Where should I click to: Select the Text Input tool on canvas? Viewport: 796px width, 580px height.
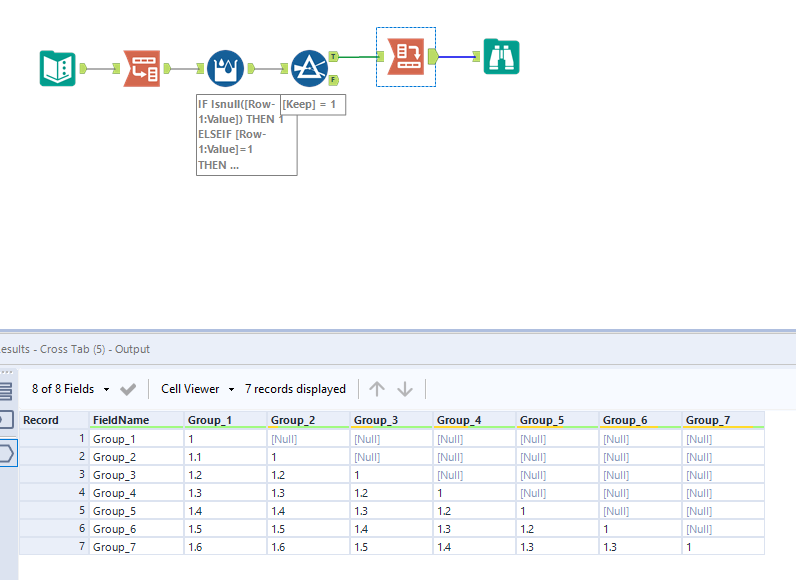click(57, 68)
